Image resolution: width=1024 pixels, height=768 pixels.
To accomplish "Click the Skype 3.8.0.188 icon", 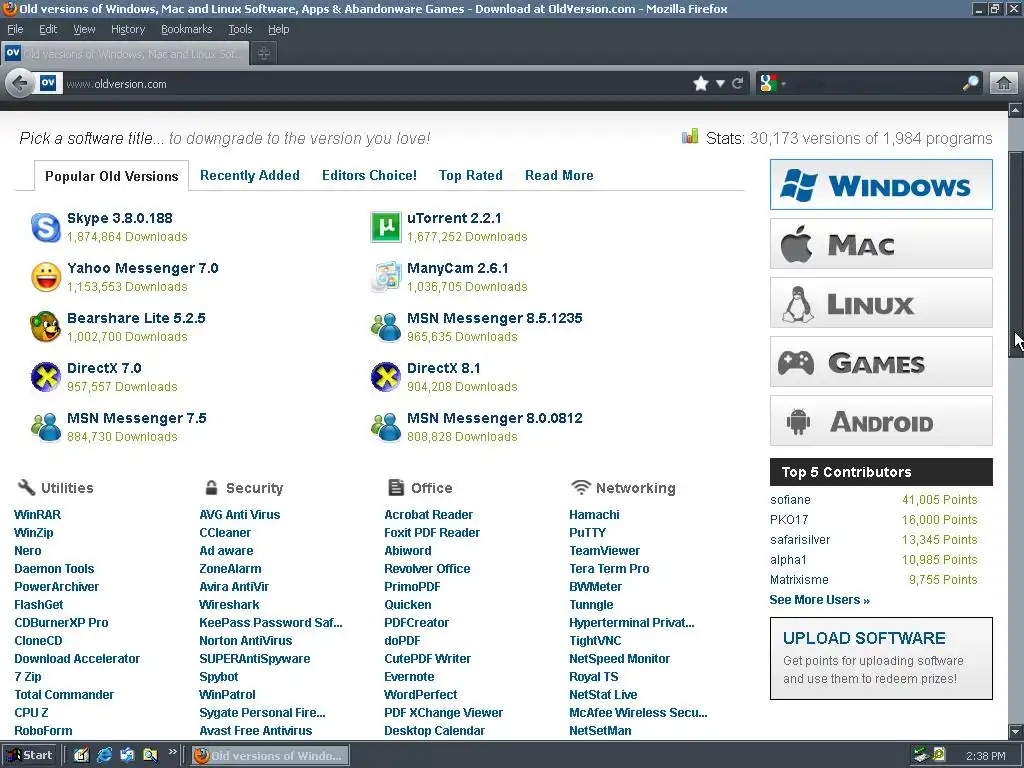I will pos(46,227).
